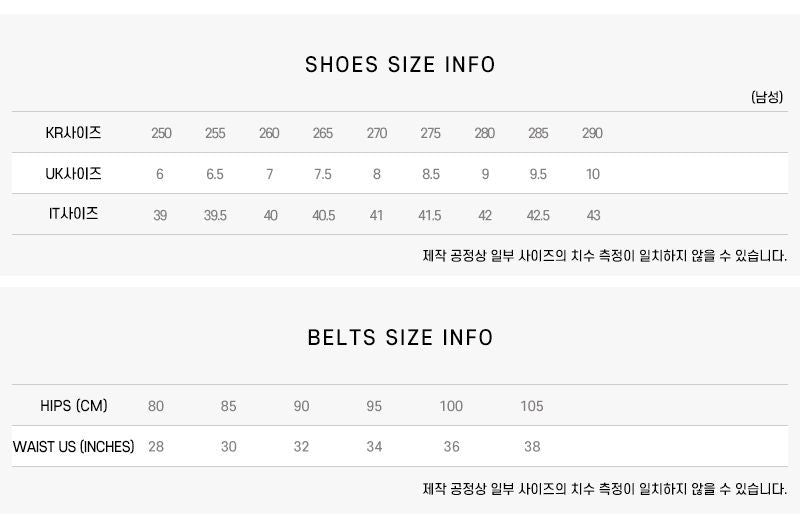Select KR shoe size 290
Screen dimensions: 800x532
(592, 133)
